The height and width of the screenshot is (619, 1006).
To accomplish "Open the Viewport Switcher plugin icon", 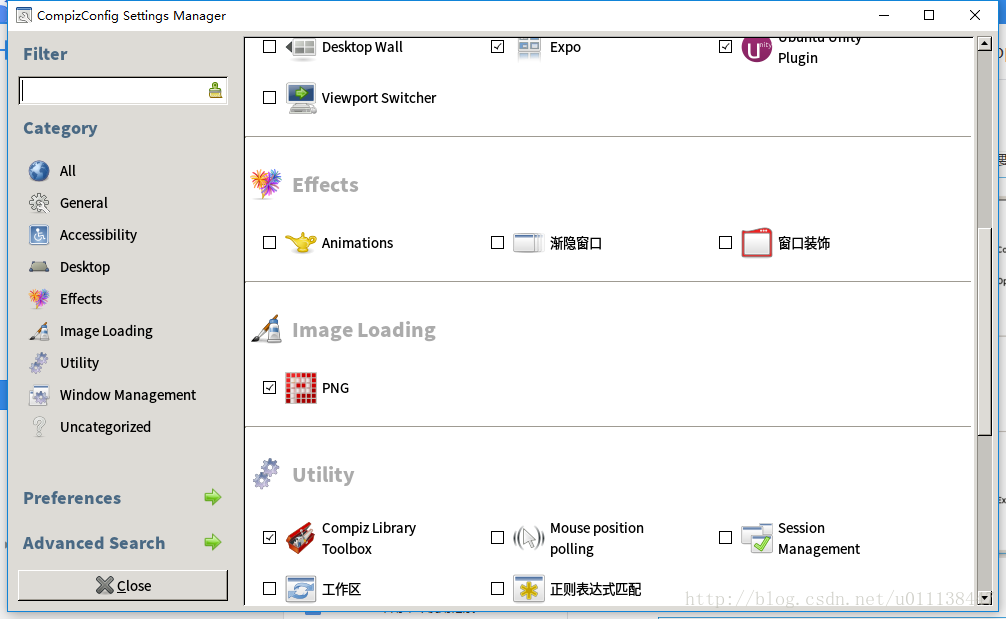I will (x=301, y=98).
